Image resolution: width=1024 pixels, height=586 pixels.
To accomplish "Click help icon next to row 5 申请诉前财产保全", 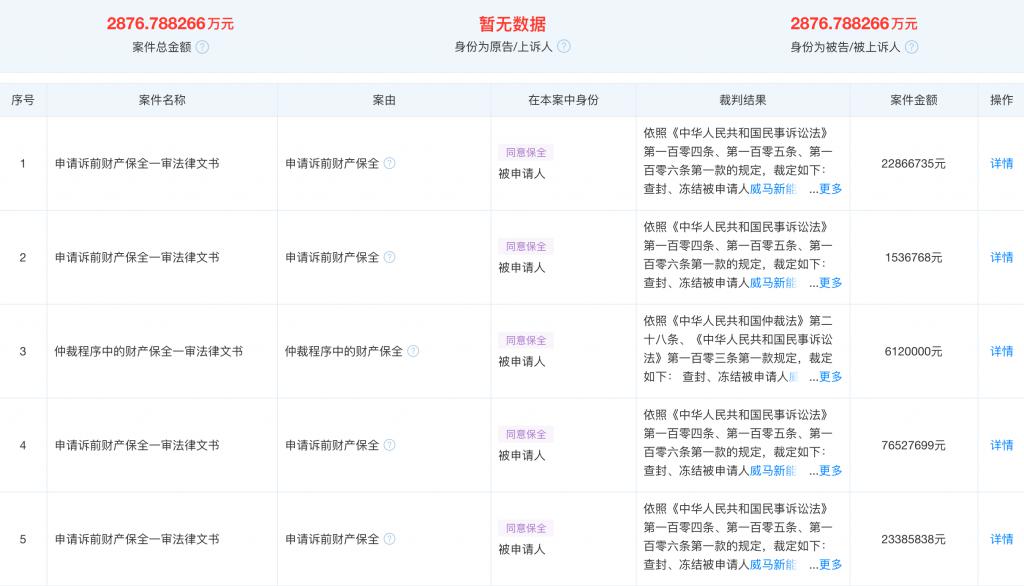I will [x=389, y=539].
